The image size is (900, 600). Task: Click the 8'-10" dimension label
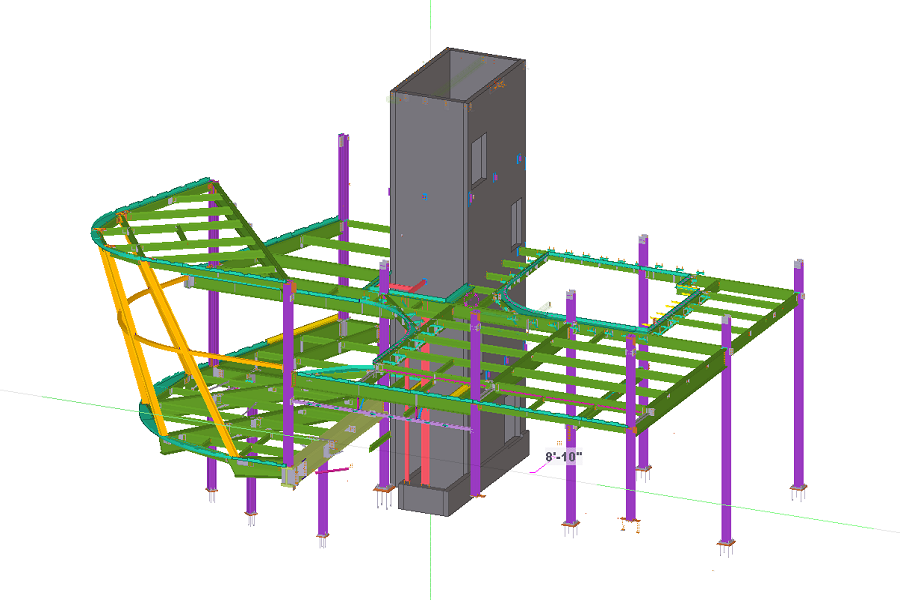[563, 456]
